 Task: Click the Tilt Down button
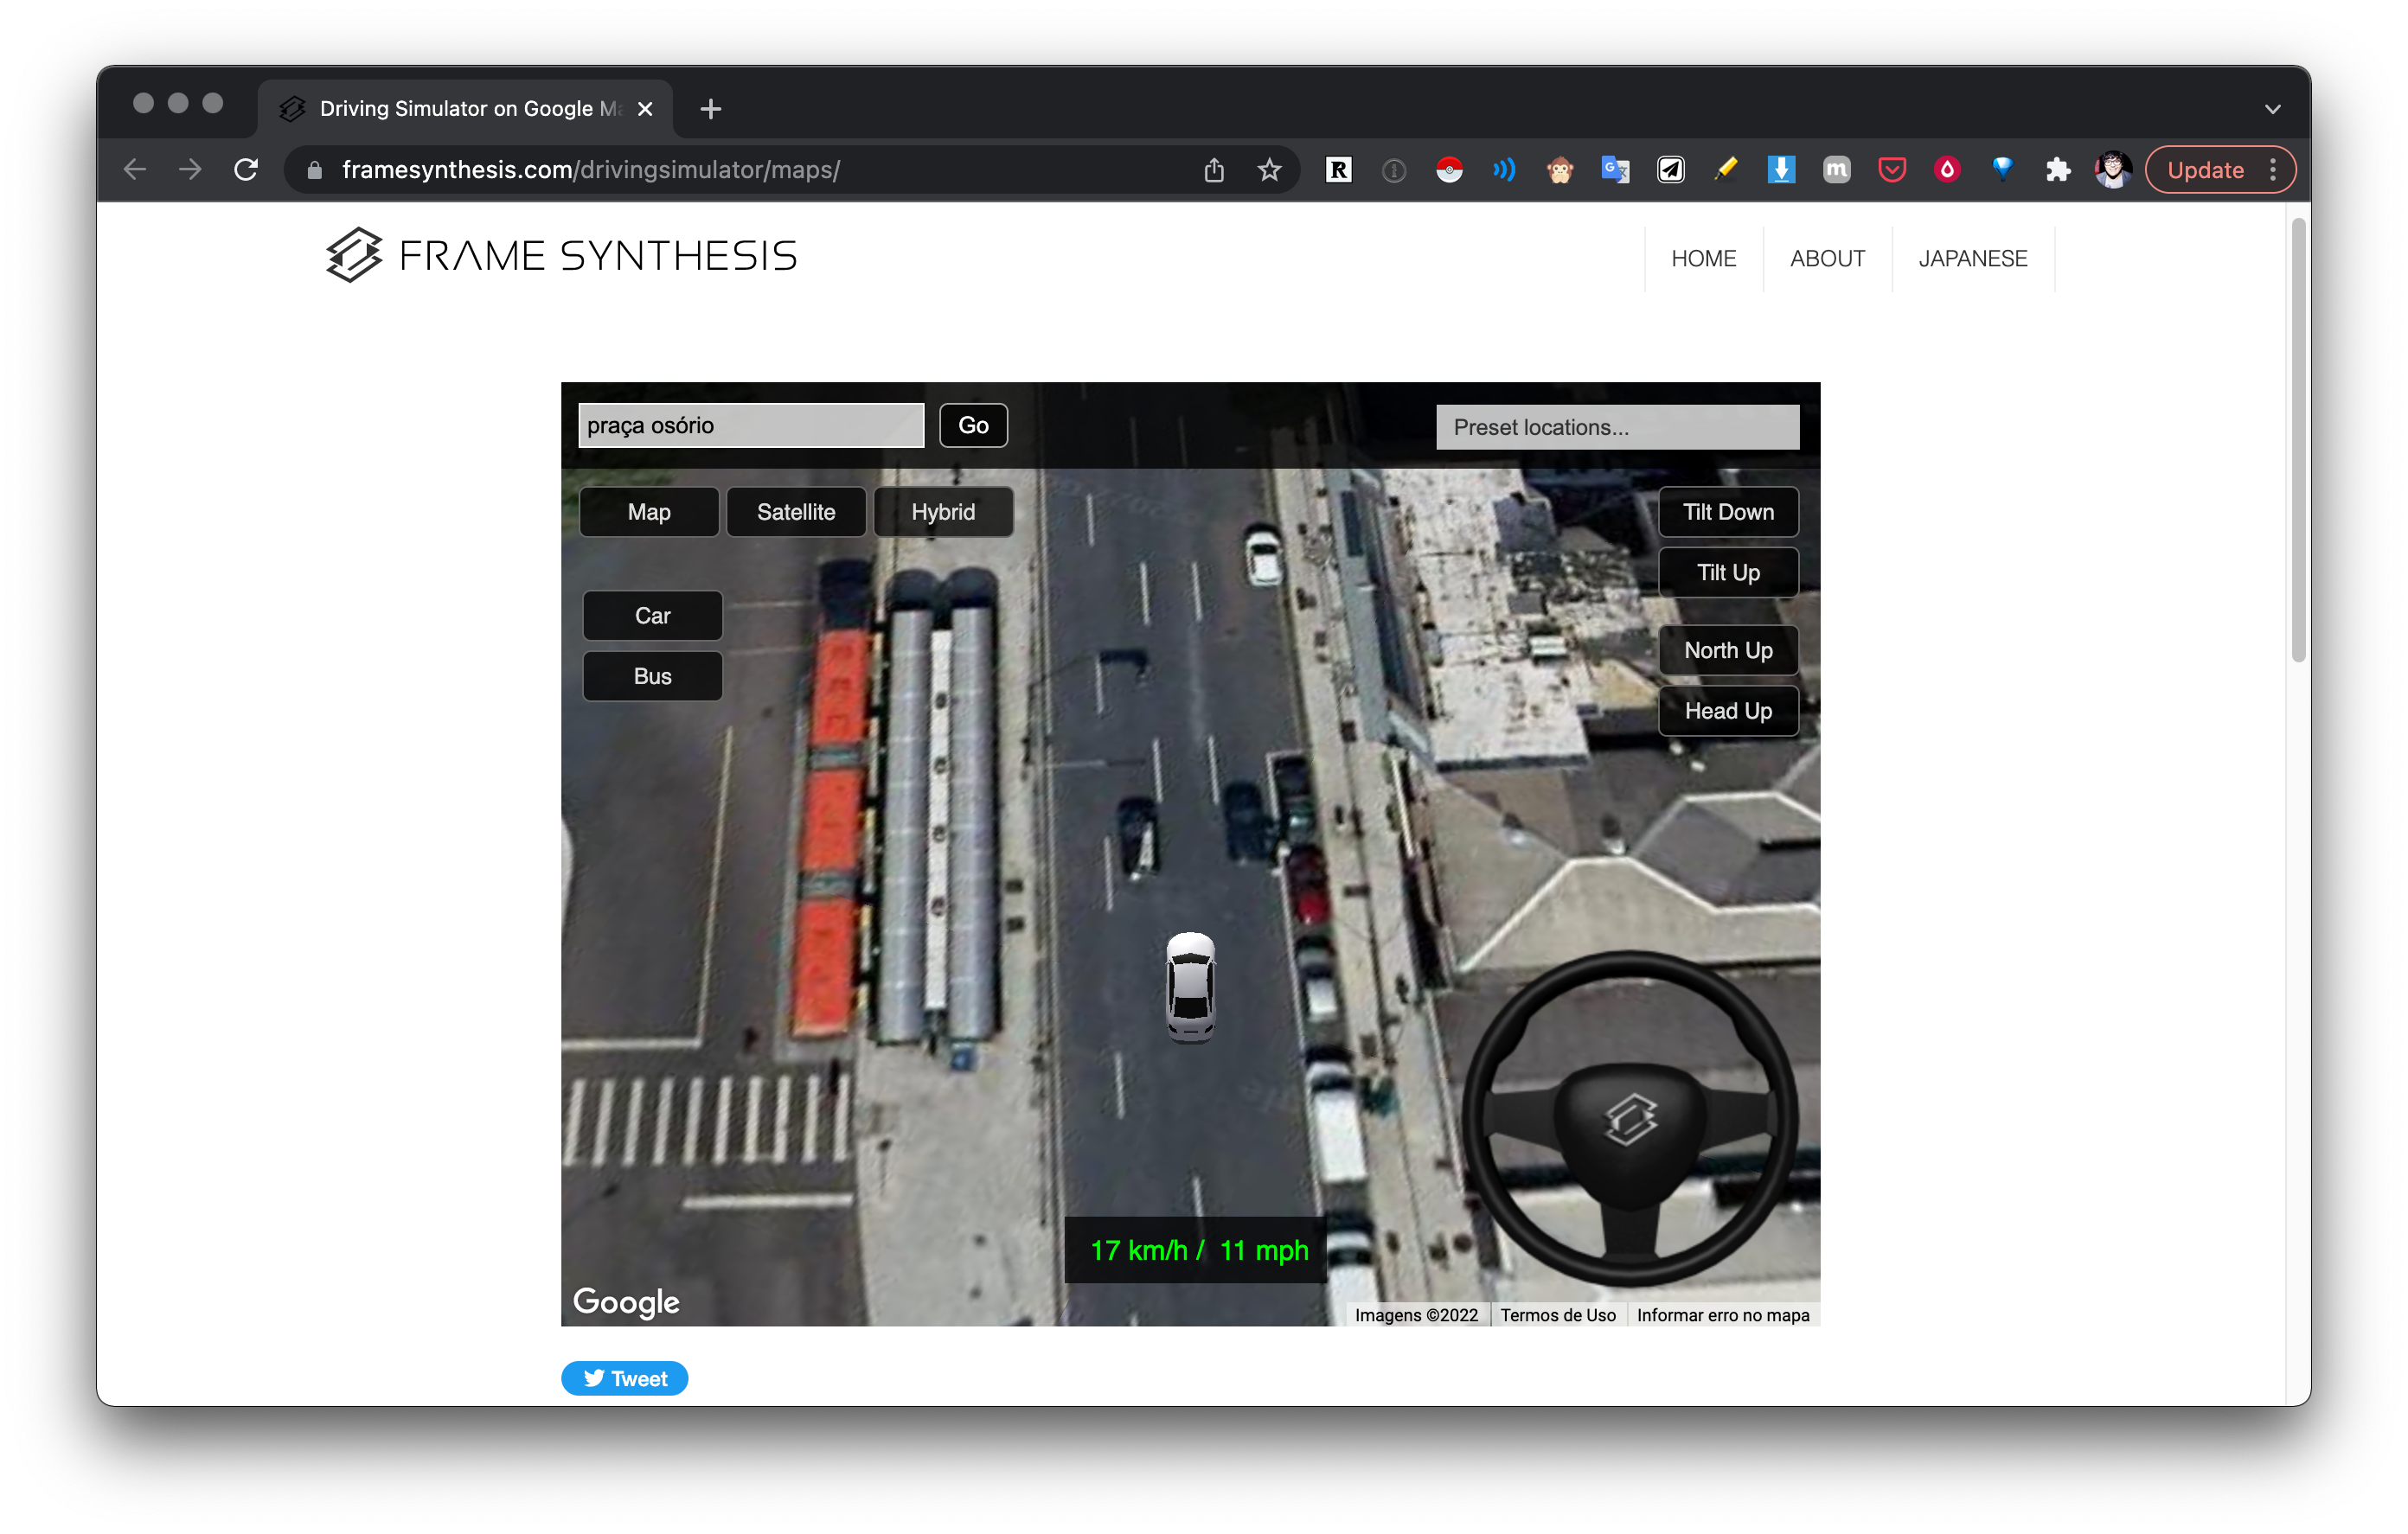tap(1727, 512)
